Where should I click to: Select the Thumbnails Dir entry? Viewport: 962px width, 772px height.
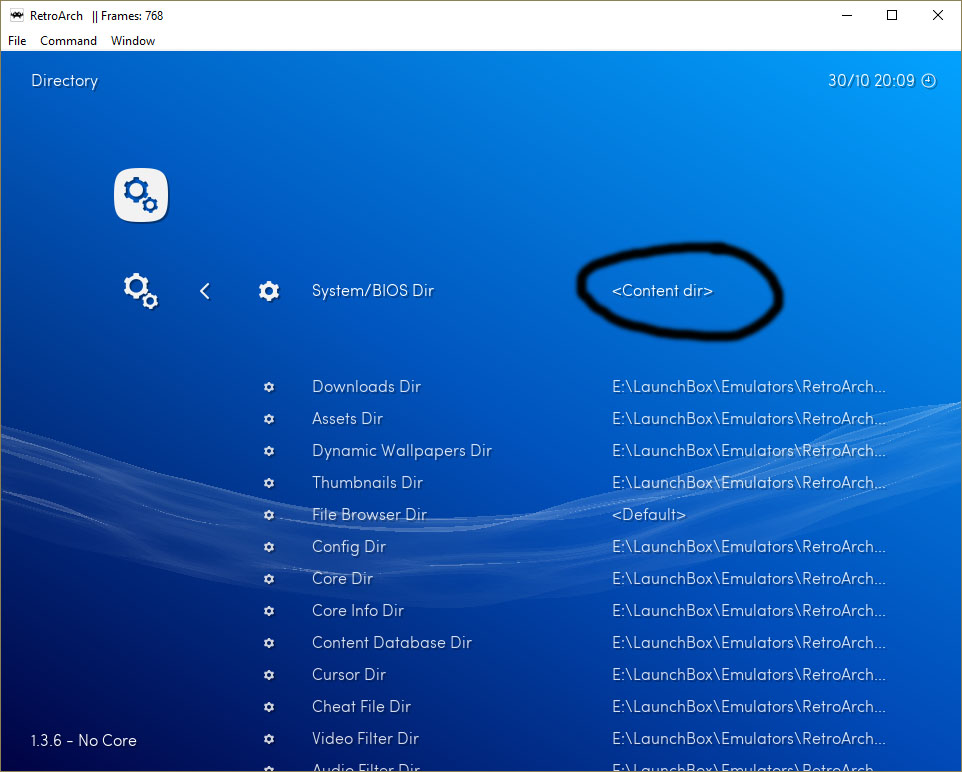367,483
